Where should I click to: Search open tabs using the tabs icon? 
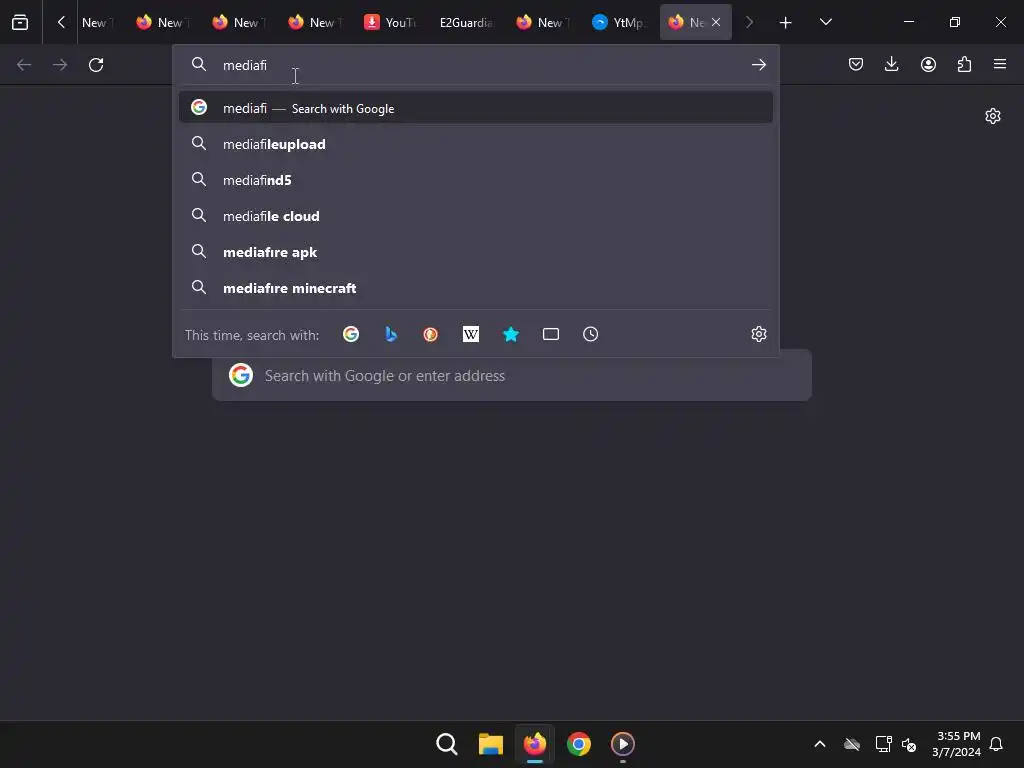[551, 334]
